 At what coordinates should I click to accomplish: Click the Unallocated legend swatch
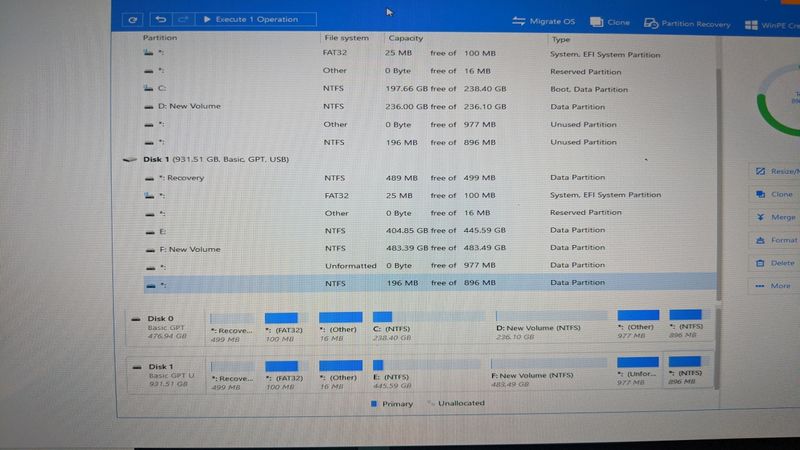pos(431,404)
